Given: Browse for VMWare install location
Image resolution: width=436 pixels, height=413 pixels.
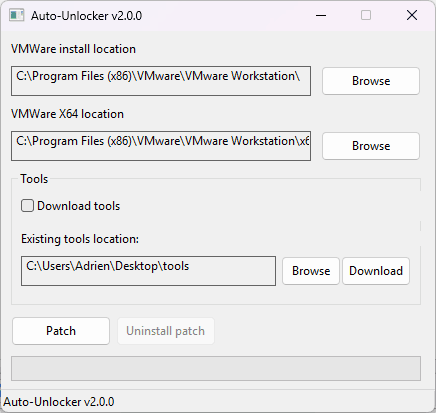Looking at the screenshot, I should click(x=371, y=81).
